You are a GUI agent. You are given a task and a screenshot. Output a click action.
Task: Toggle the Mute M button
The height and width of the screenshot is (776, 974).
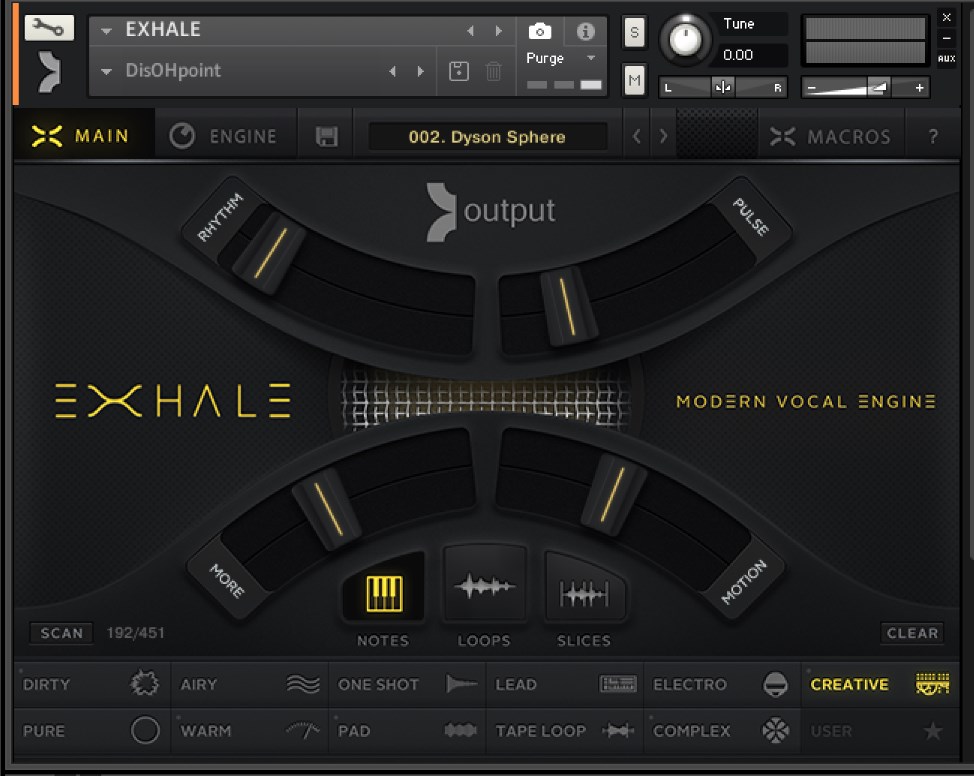[x=634, y=79]
